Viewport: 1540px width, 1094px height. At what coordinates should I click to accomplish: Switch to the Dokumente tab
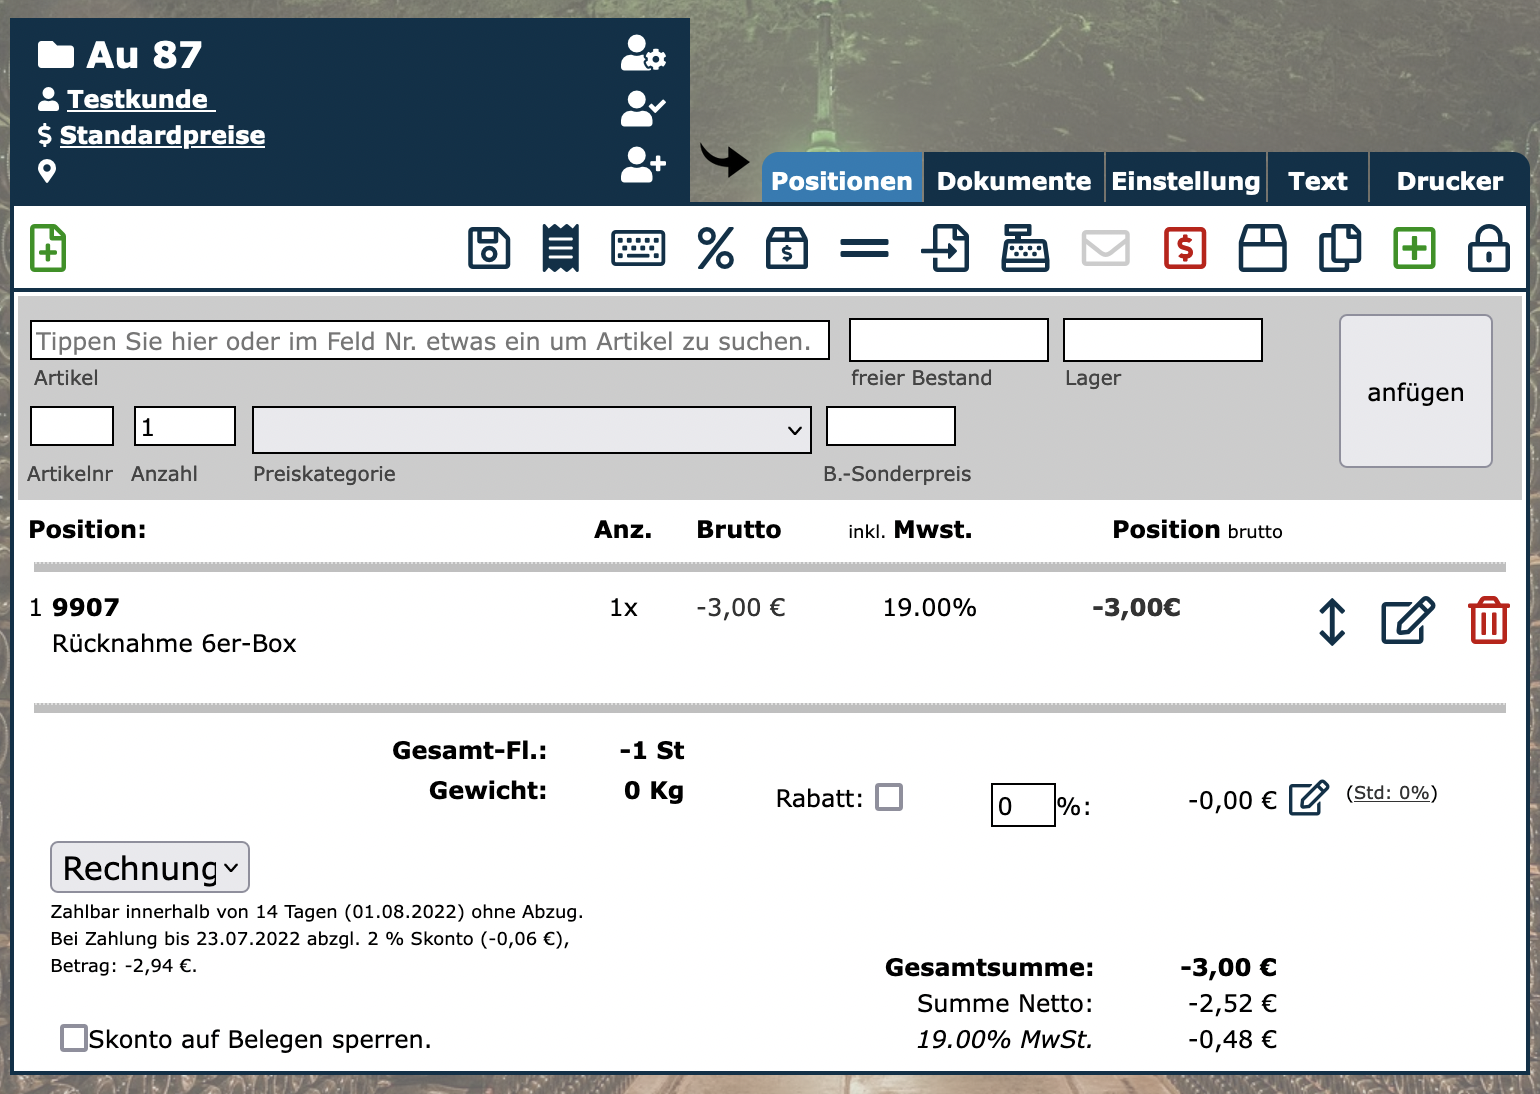click(x=1013, y=181)
